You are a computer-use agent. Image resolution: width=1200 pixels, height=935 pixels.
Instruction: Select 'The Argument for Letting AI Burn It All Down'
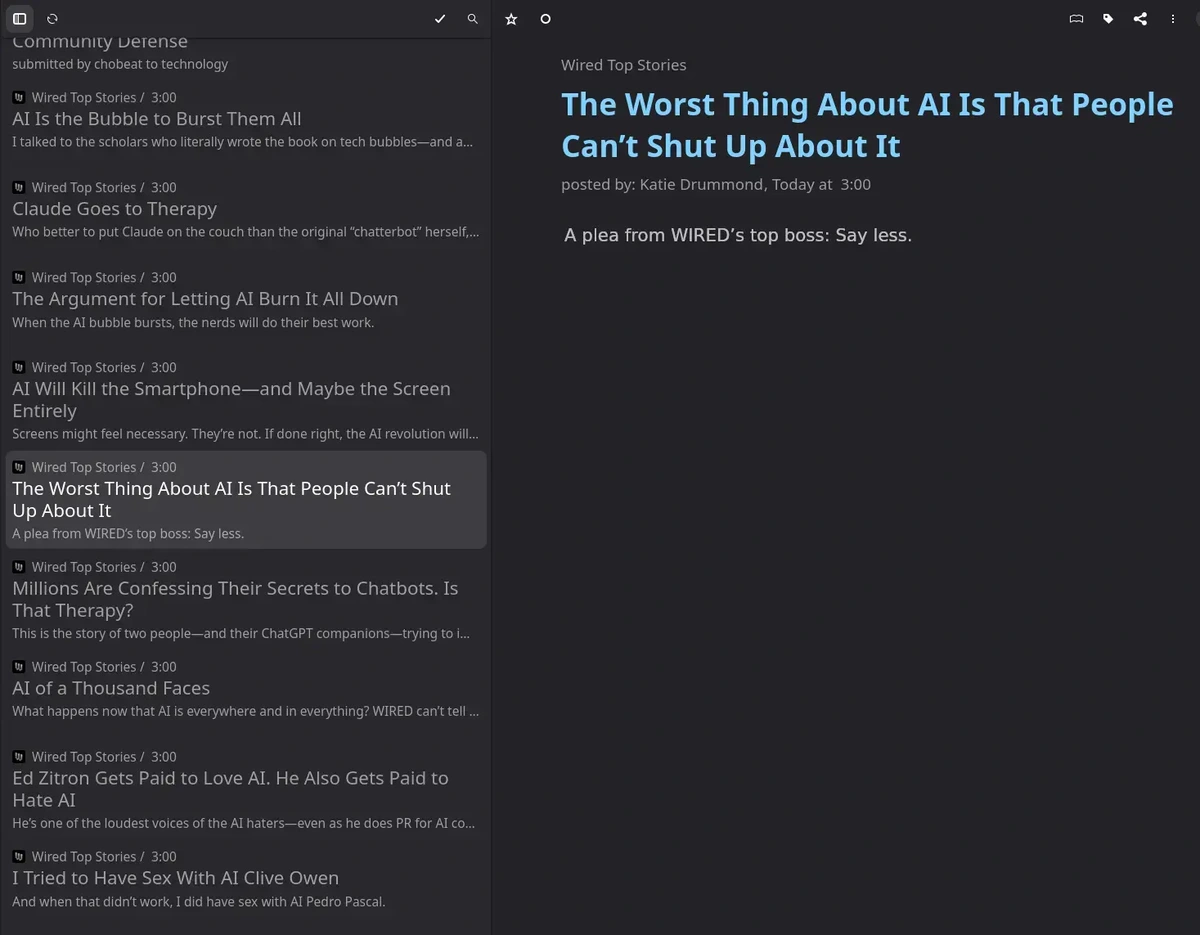pos(205,299)
